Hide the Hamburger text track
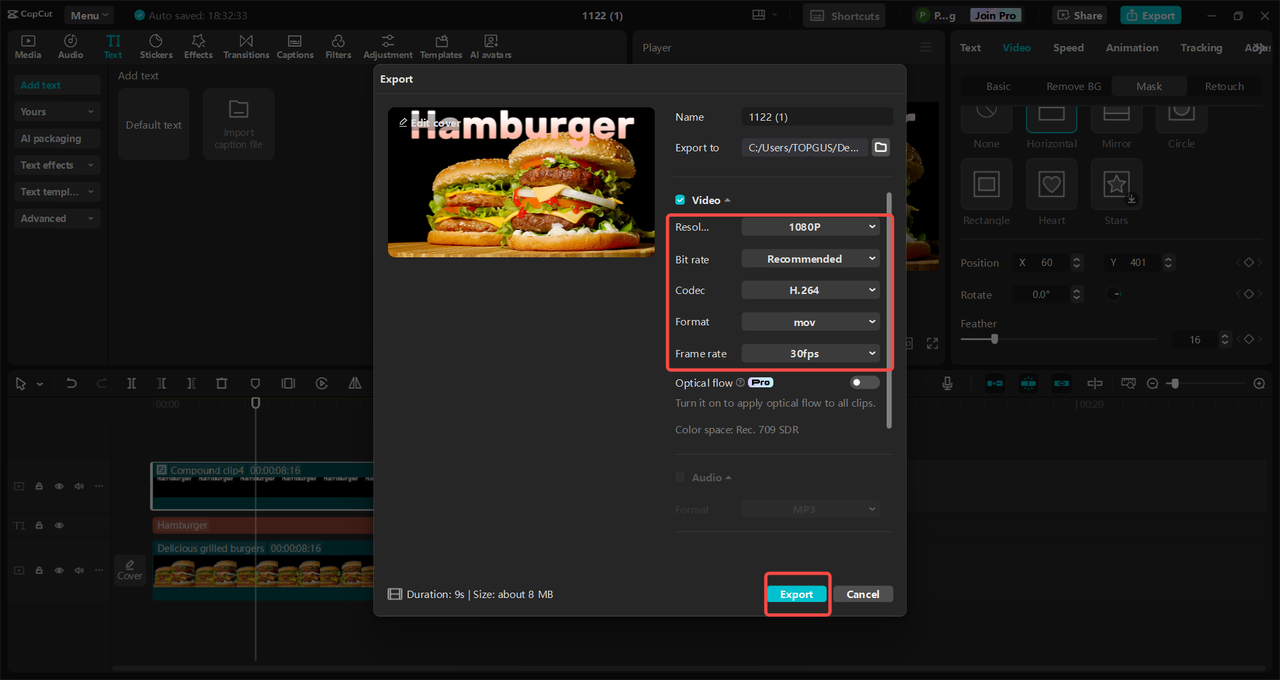Viewport: 1280px width, 680px height. pos(59,525)
